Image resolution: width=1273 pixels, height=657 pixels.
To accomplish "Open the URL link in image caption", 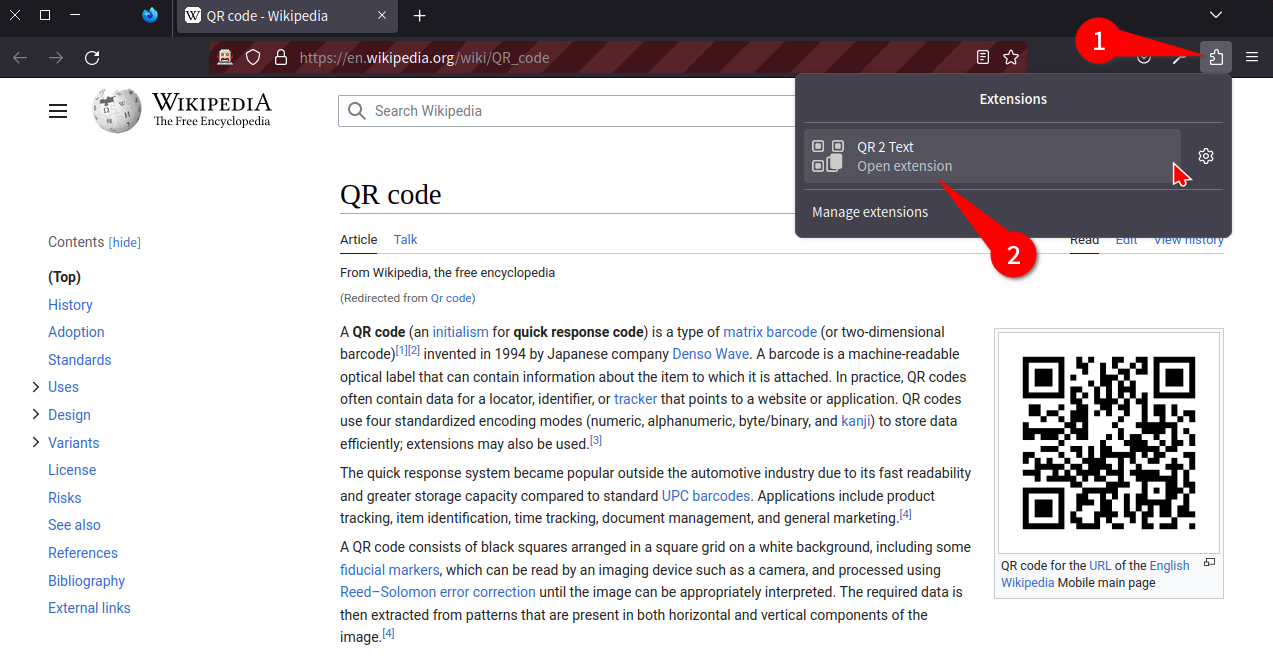I will 1100,566.
